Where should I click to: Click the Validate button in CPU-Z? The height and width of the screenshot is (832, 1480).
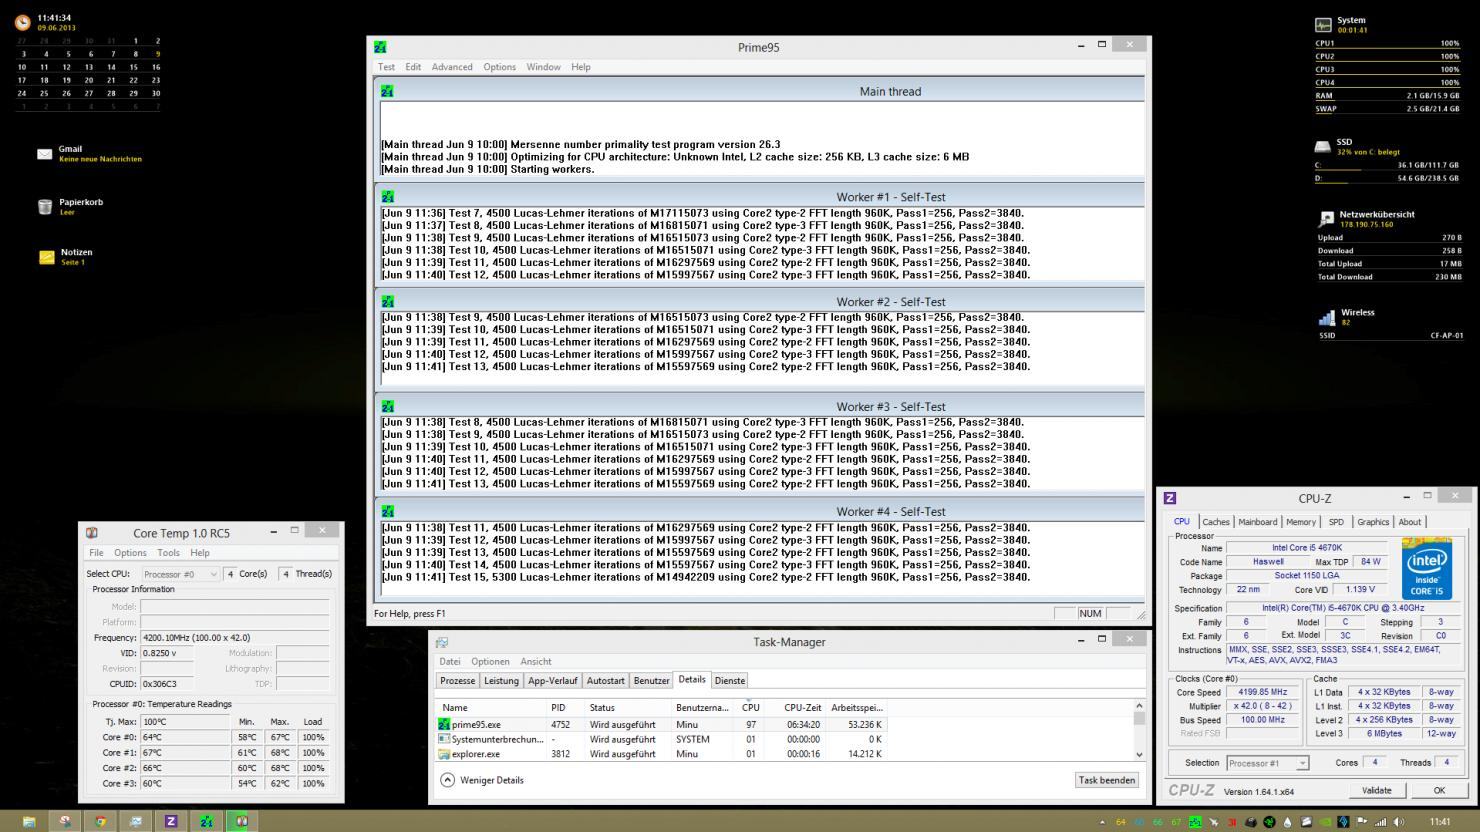coord(1377,790)
